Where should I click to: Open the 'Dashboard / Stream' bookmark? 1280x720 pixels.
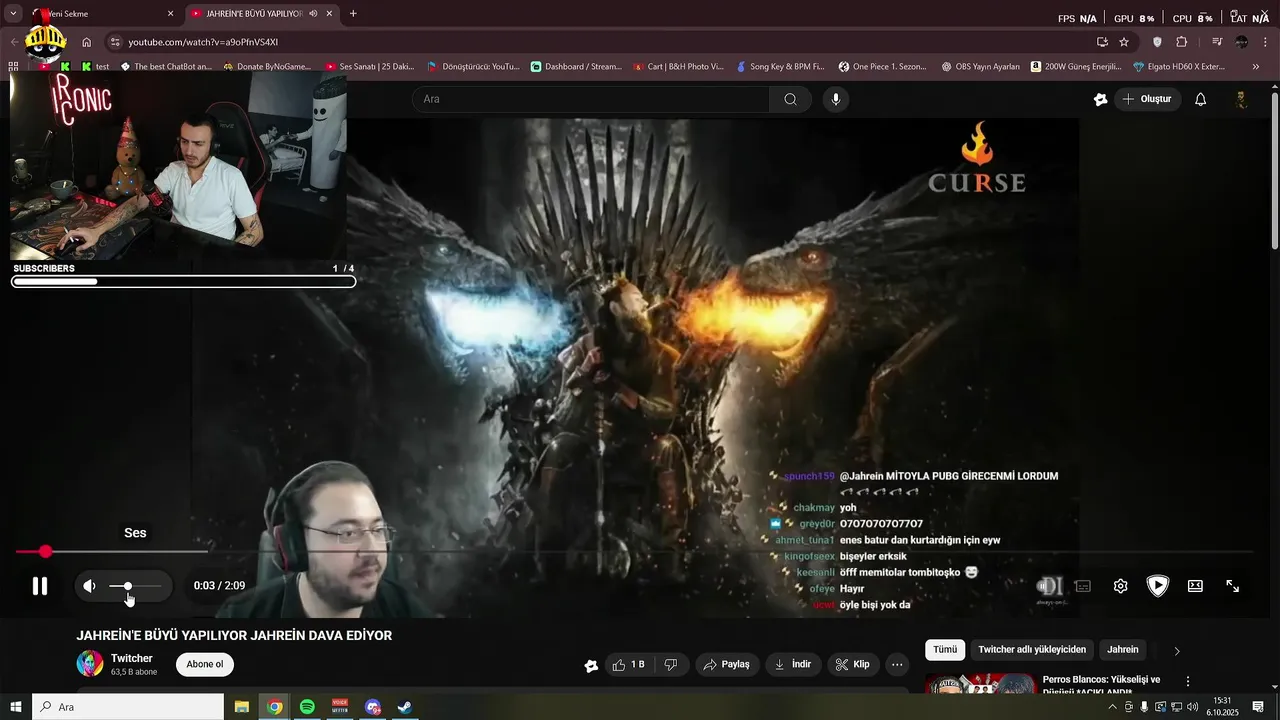coord(576,67)
